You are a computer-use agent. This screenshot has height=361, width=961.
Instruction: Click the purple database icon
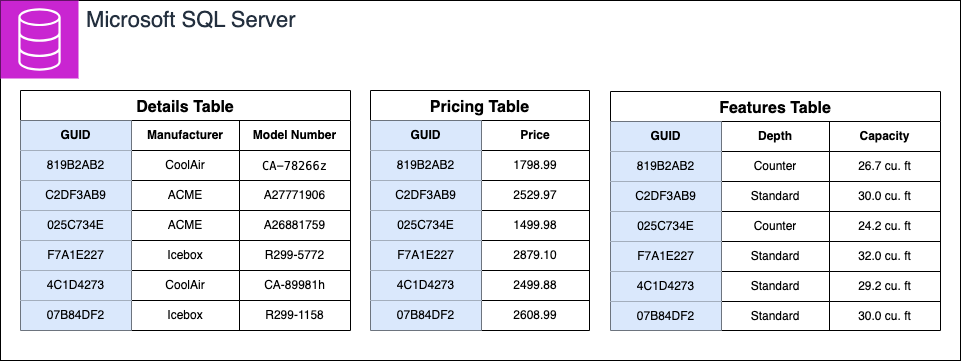39,39
